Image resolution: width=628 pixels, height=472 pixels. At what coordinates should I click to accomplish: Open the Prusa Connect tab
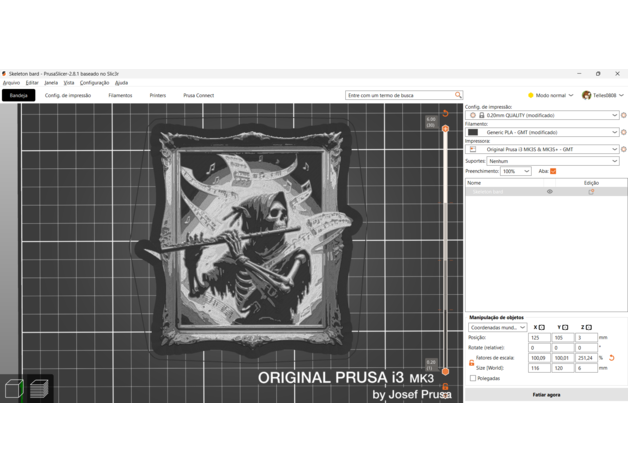click(x=198, y=95)
